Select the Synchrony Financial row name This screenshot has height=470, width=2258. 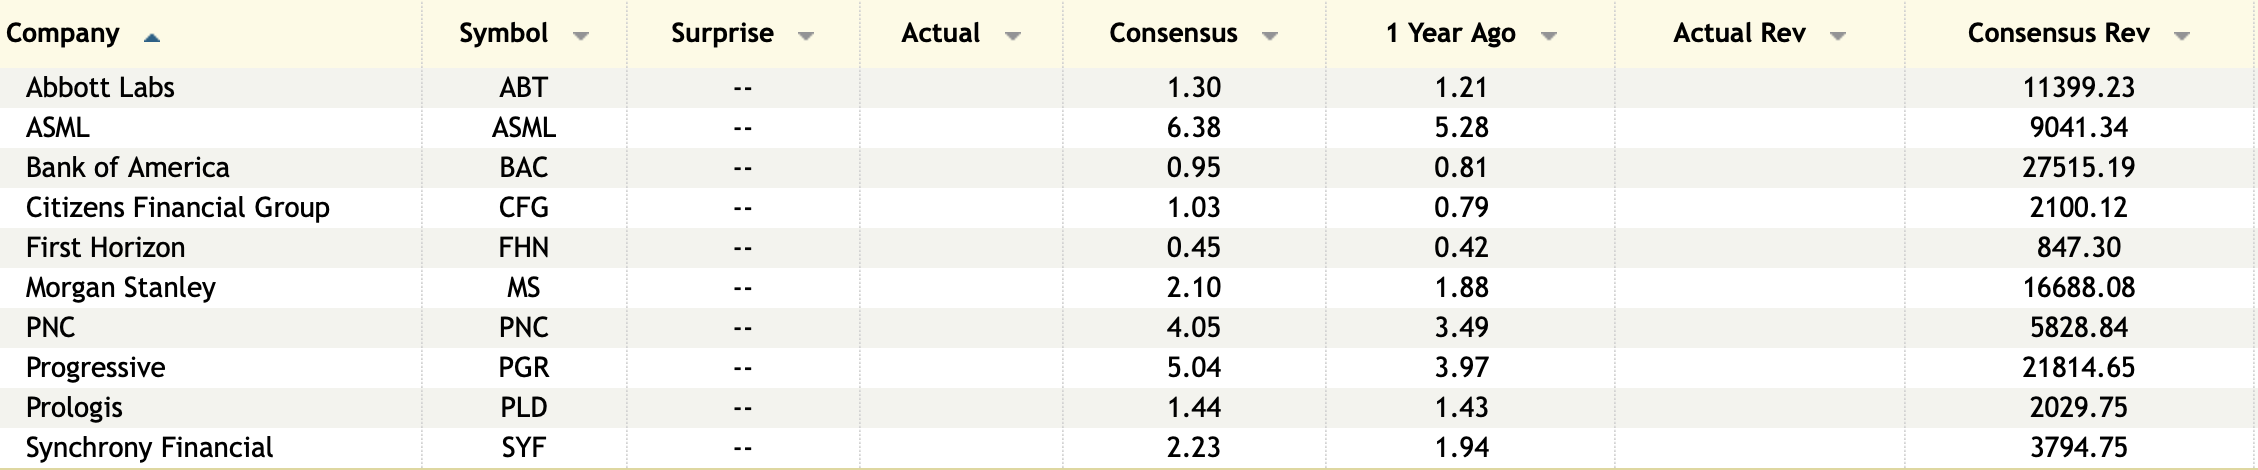click(149, 448)
